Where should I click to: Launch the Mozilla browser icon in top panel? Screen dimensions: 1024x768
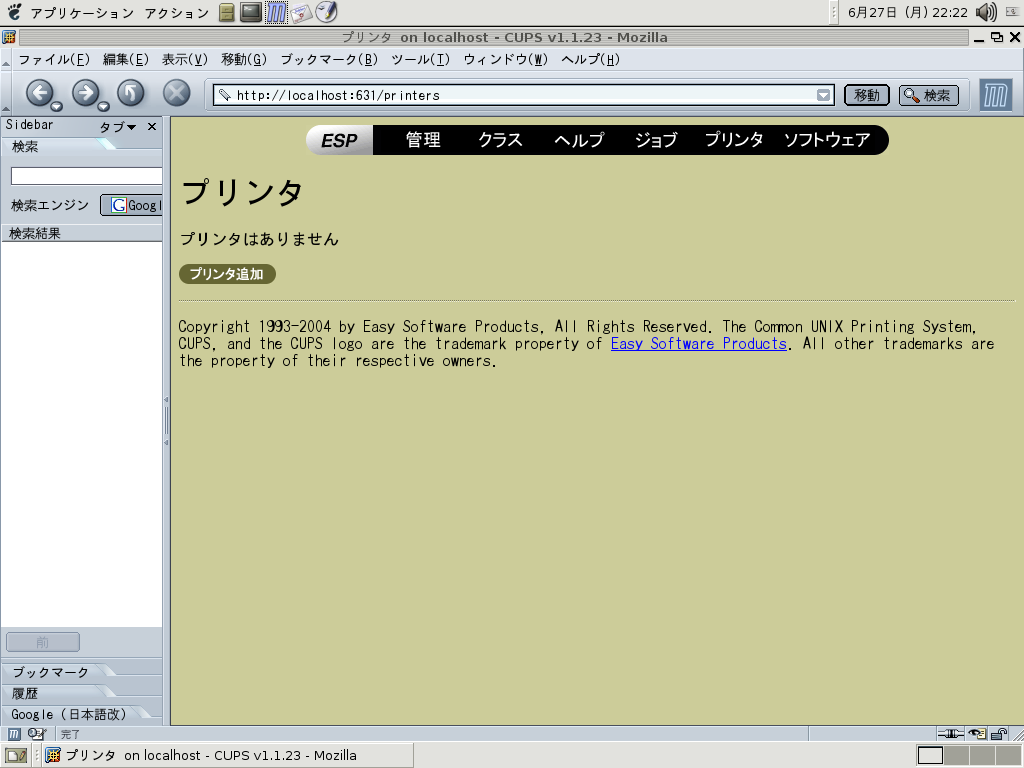pos(276,12)
